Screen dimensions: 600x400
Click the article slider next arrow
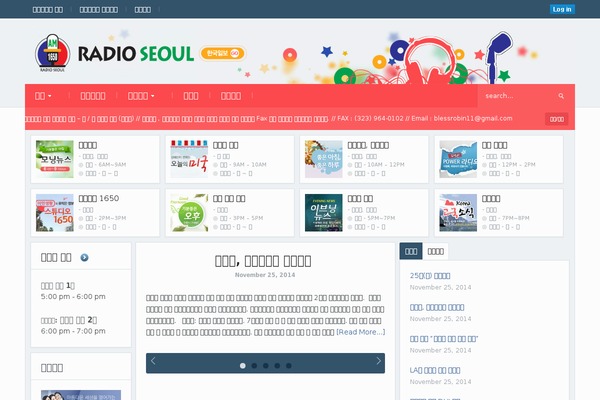pos(378,361)
